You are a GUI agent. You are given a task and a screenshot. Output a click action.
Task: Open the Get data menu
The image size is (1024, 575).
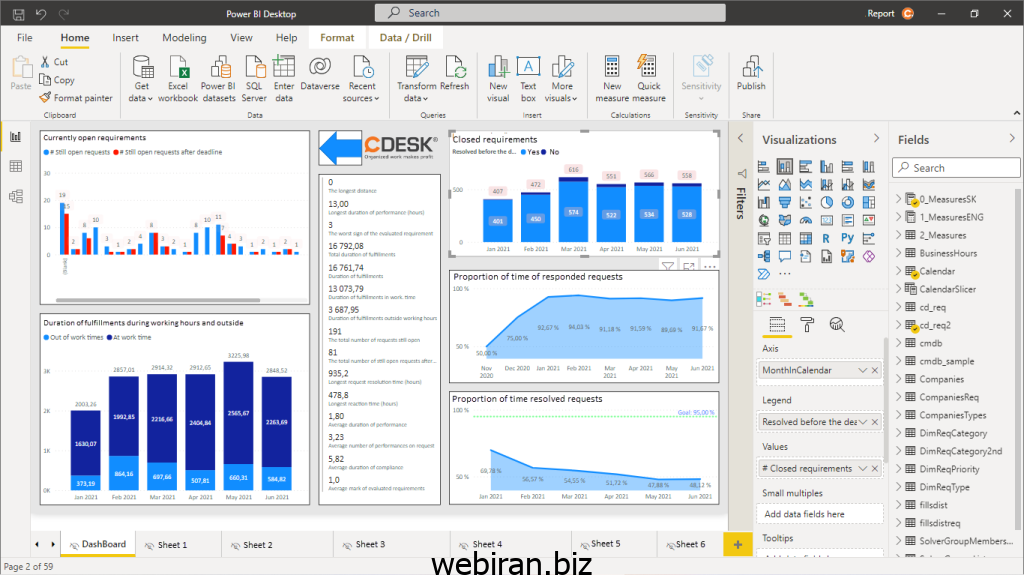click(x=141, y=80)
